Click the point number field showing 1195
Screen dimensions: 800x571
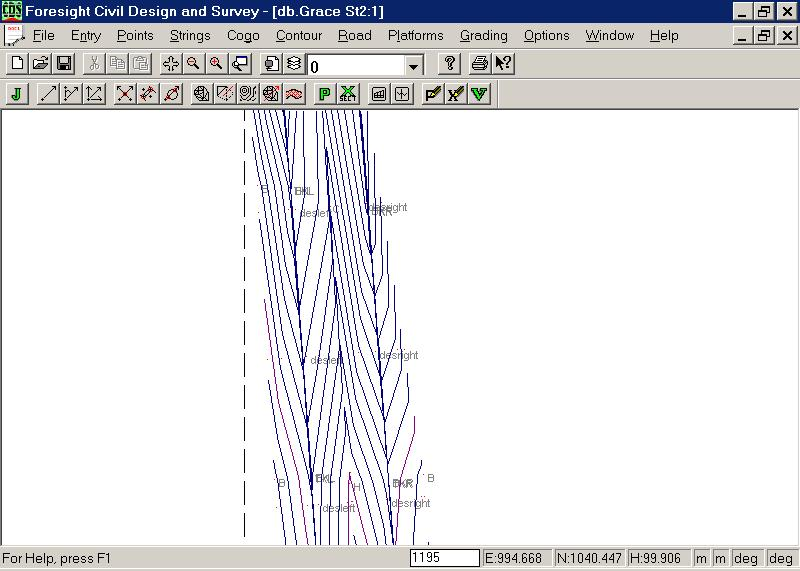point(444,558)
